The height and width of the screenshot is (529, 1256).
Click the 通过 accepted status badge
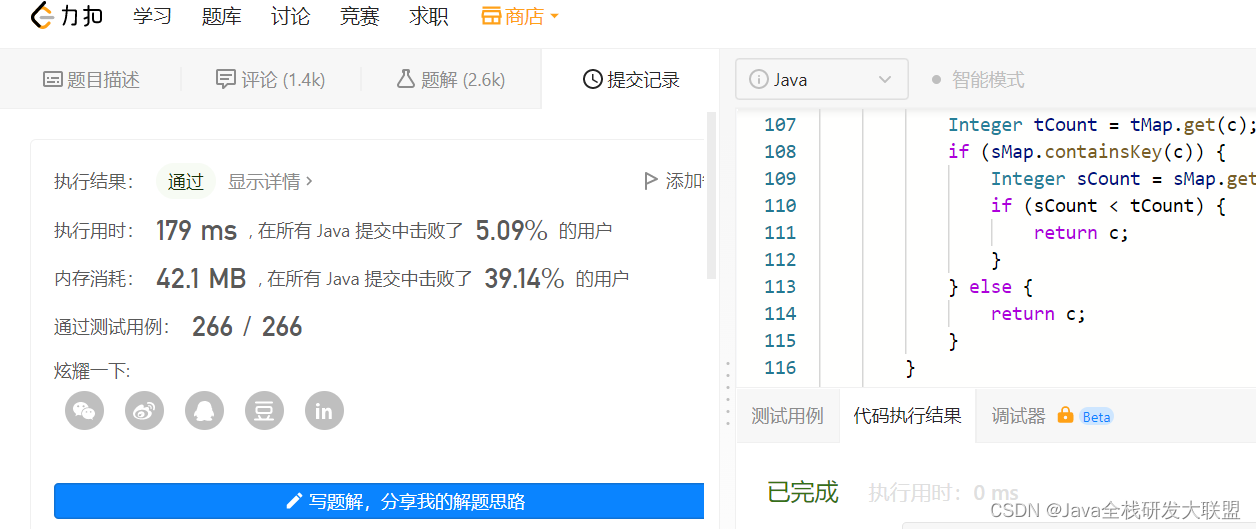186,181
